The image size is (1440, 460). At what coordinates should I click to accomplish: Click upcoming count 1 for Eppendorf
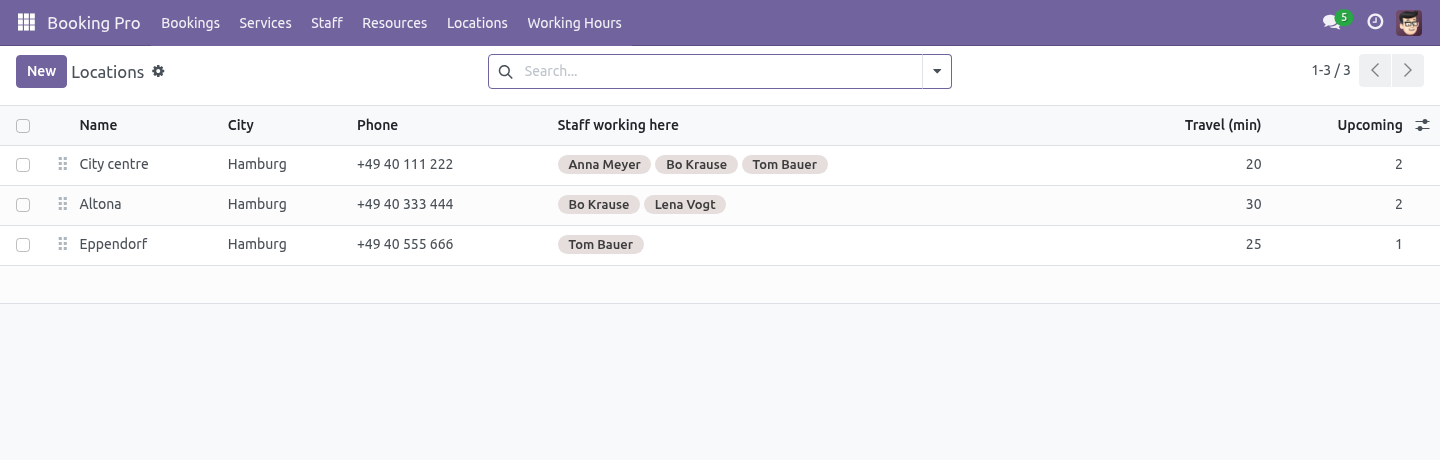pyautogui.click(x=1399, y=244)
